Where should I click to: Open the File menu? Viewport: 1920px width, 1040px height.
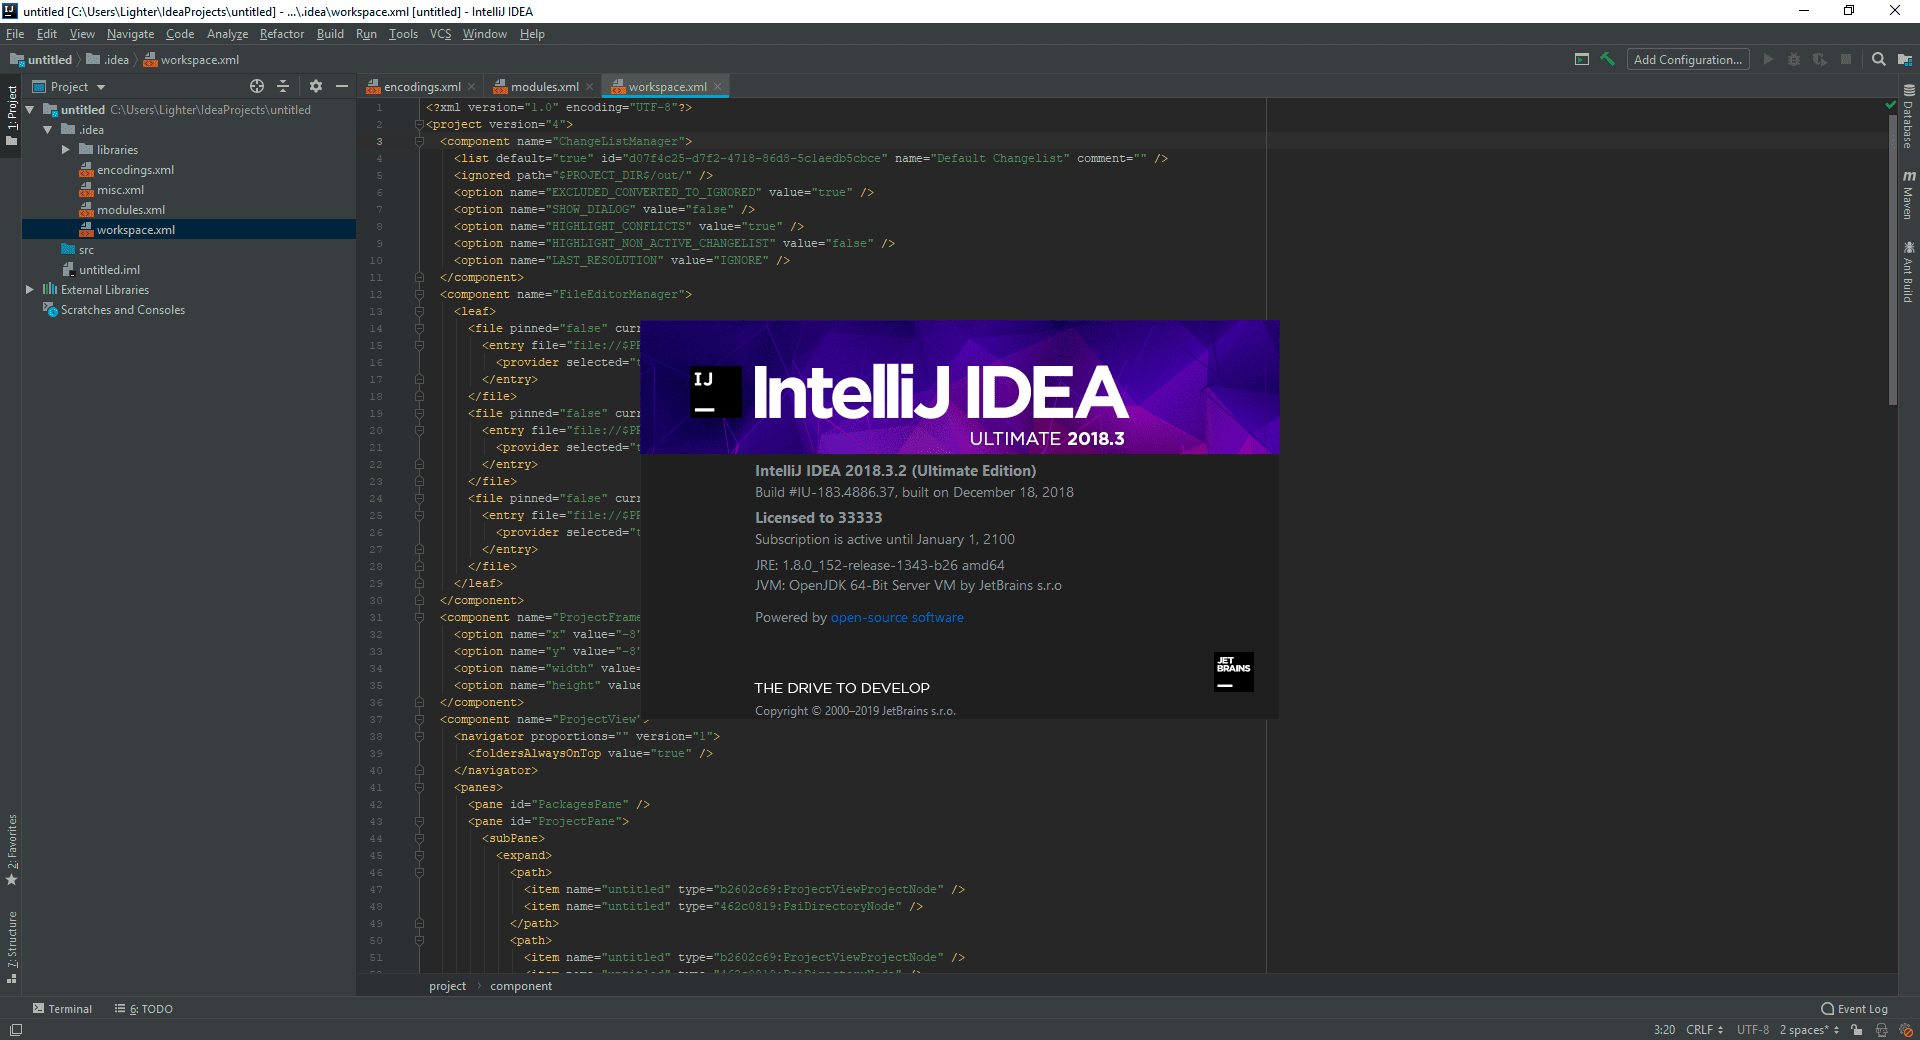click(15, 34)
